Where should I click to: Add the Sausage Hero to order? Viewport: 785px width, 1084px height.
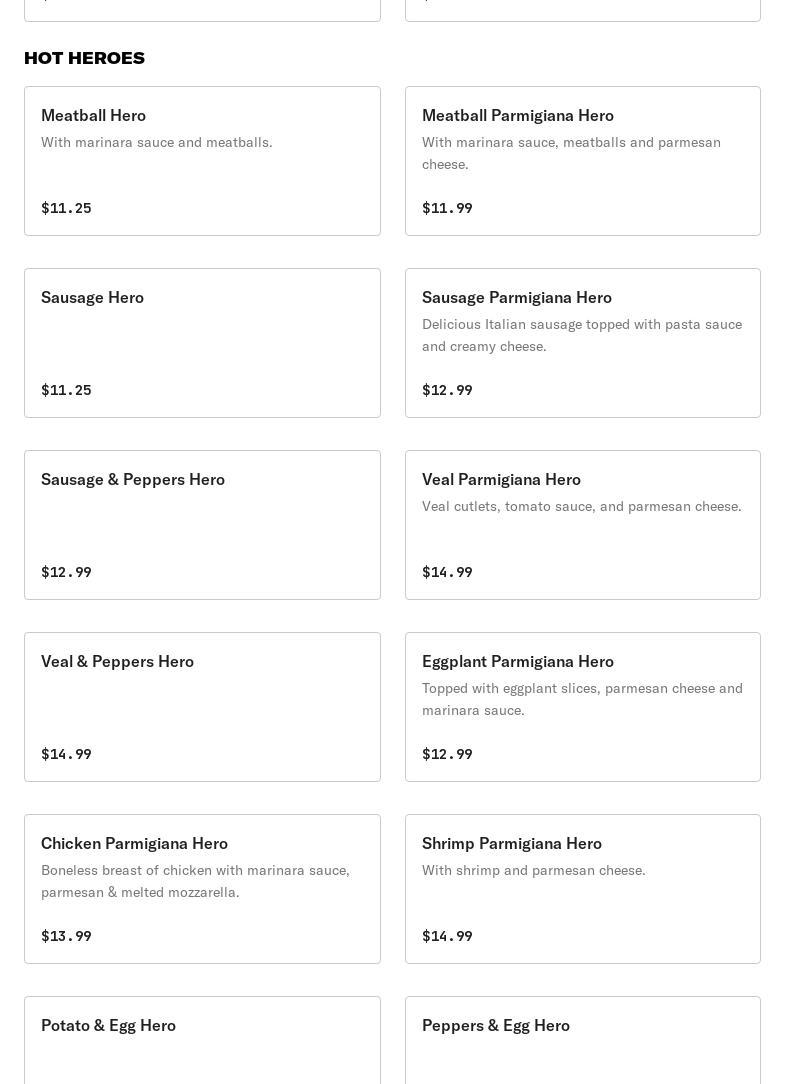tap(202, 343)
